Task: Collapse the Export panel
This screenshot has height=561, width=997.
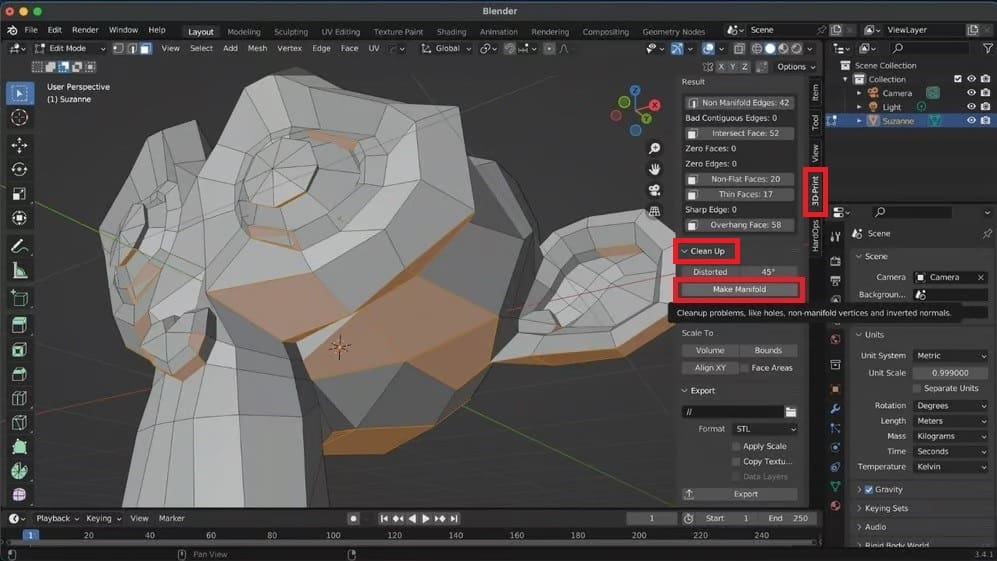Action: pos(698,391)
